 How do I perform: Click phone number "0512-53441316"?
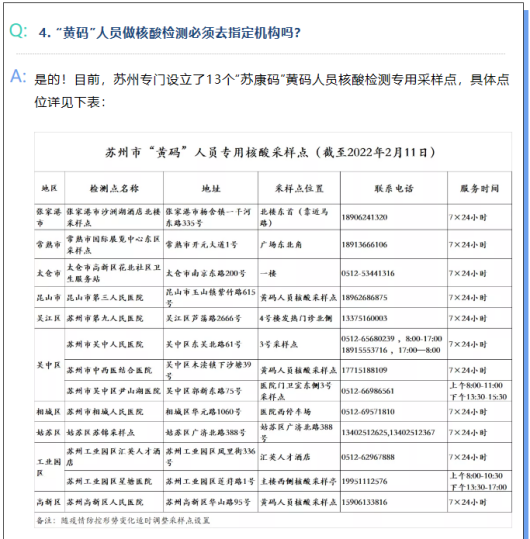pyautogui.click(x=368, y=273)
